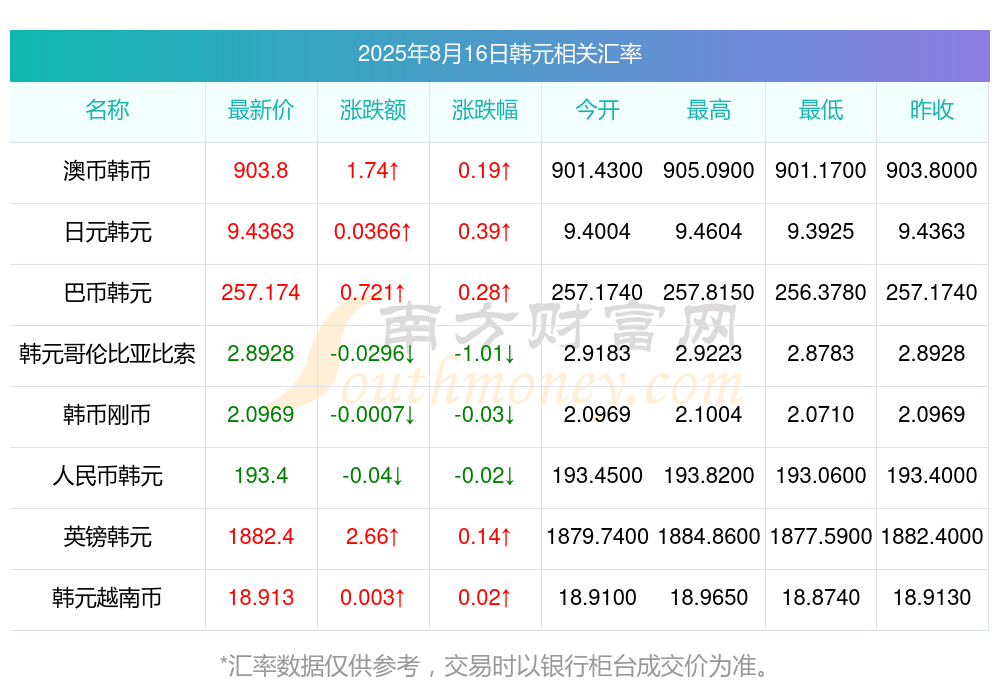Click change percent 0.39↑
The height and width of the screenshot is (698, 1000).
[x=485, y=231]
